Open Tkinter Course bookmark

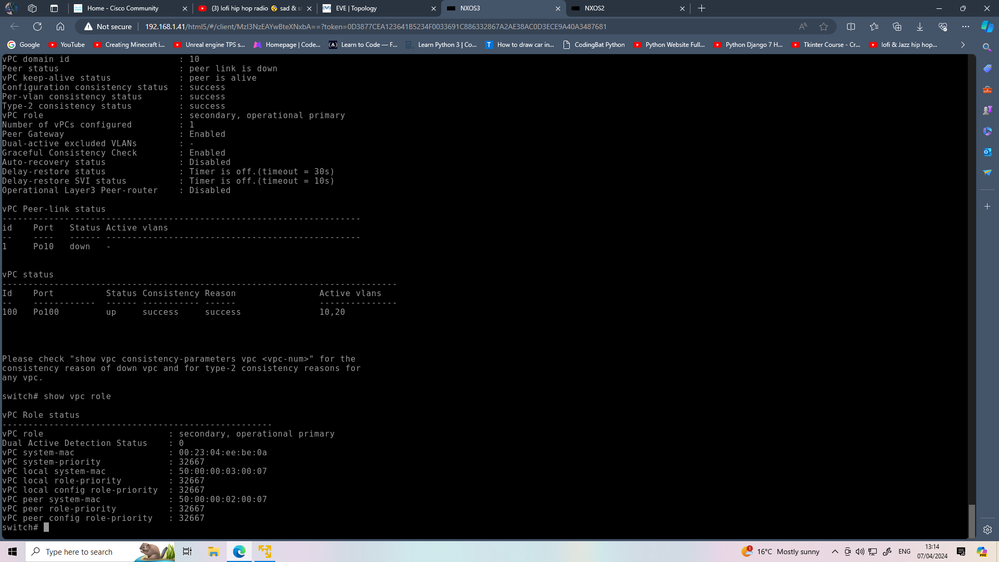coord(826,45)
